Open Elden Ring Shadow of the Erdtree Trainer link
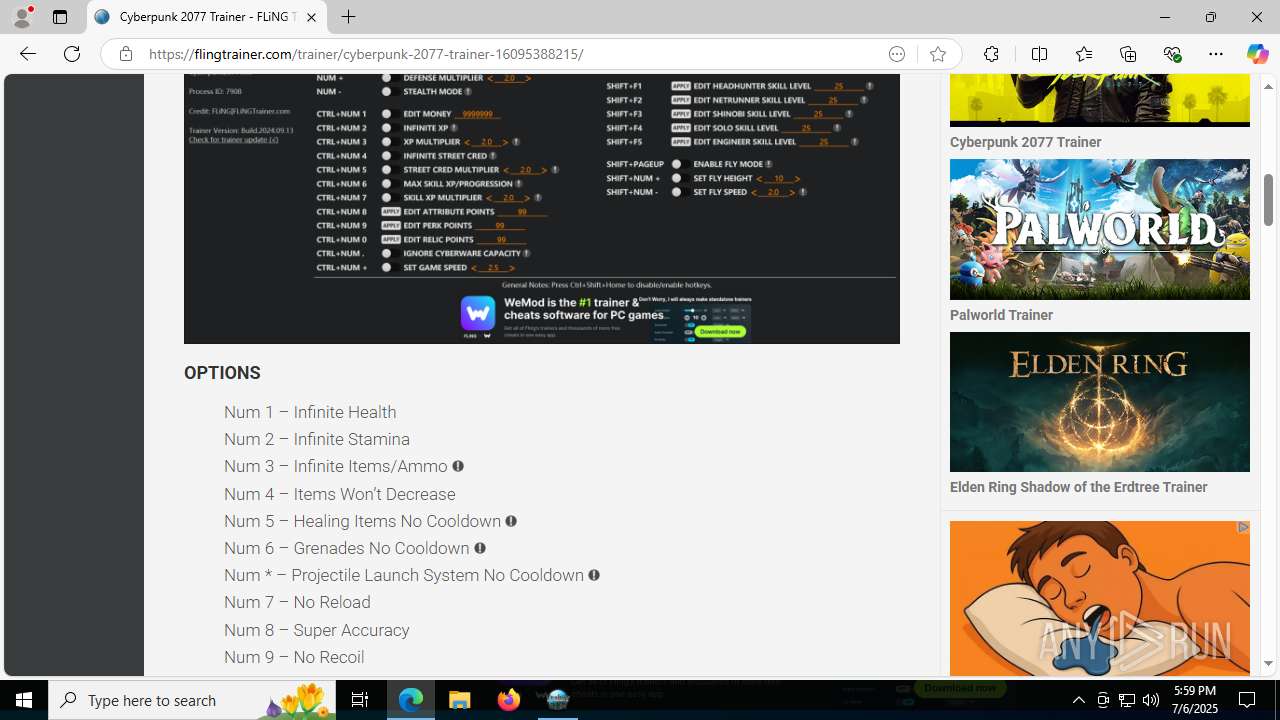The width and height of the screenshot is (1280, 720). [x=1078, y=487]
